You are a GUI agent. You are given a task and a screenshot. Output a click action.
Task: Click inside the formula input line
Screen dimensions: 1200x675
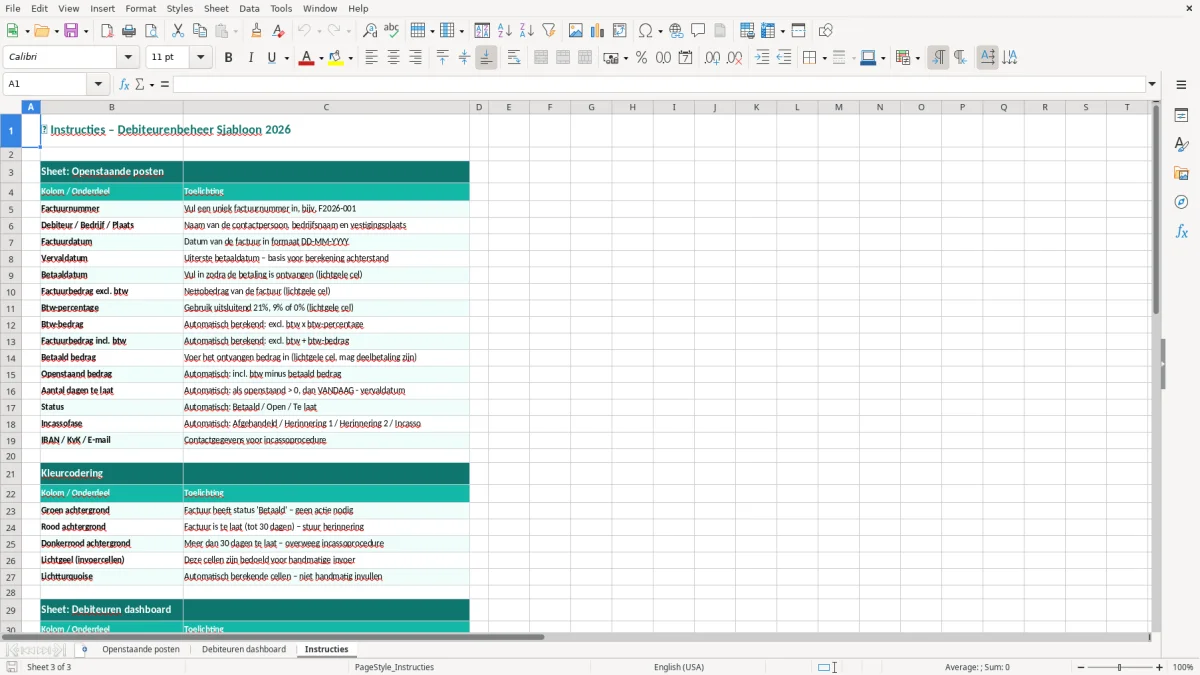pos(659,84)
